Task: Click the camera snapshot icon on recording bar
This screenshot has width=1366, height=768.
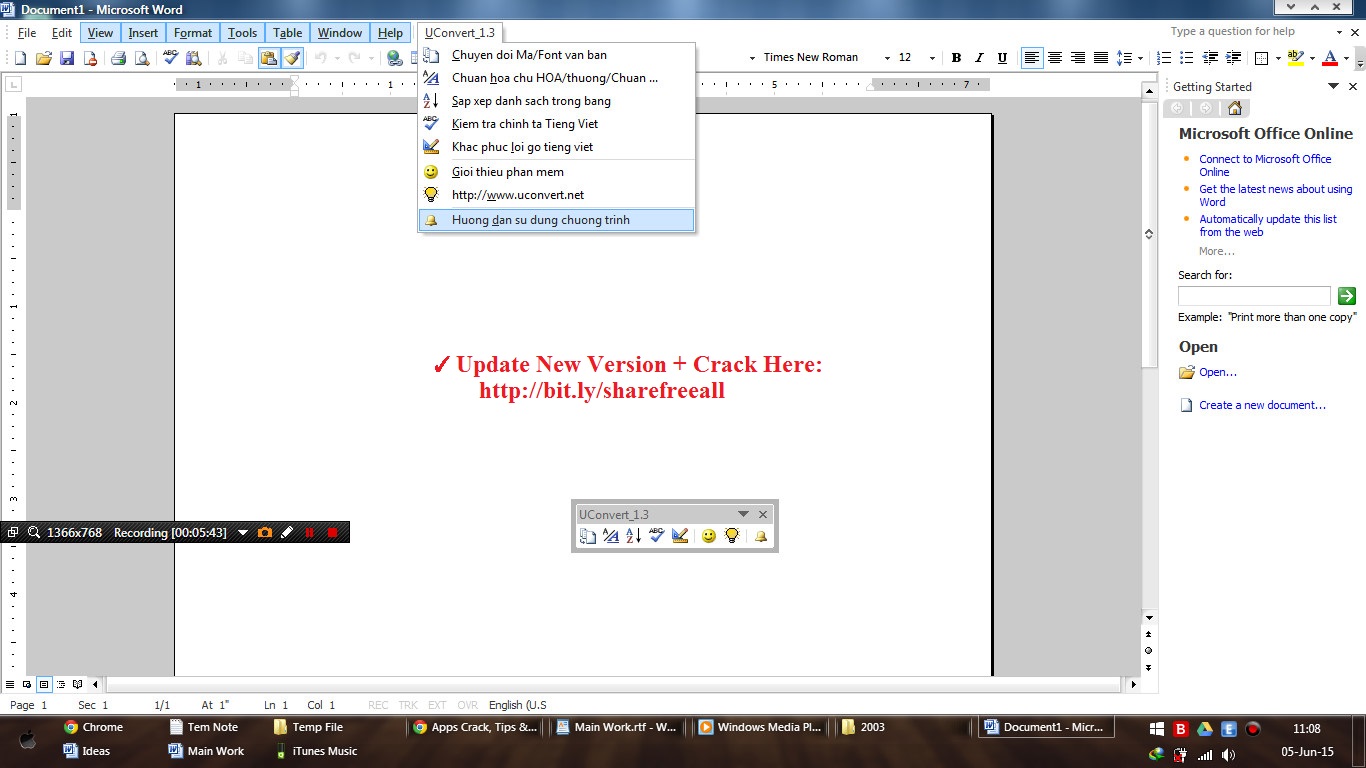Action: (x=265, y=533)
